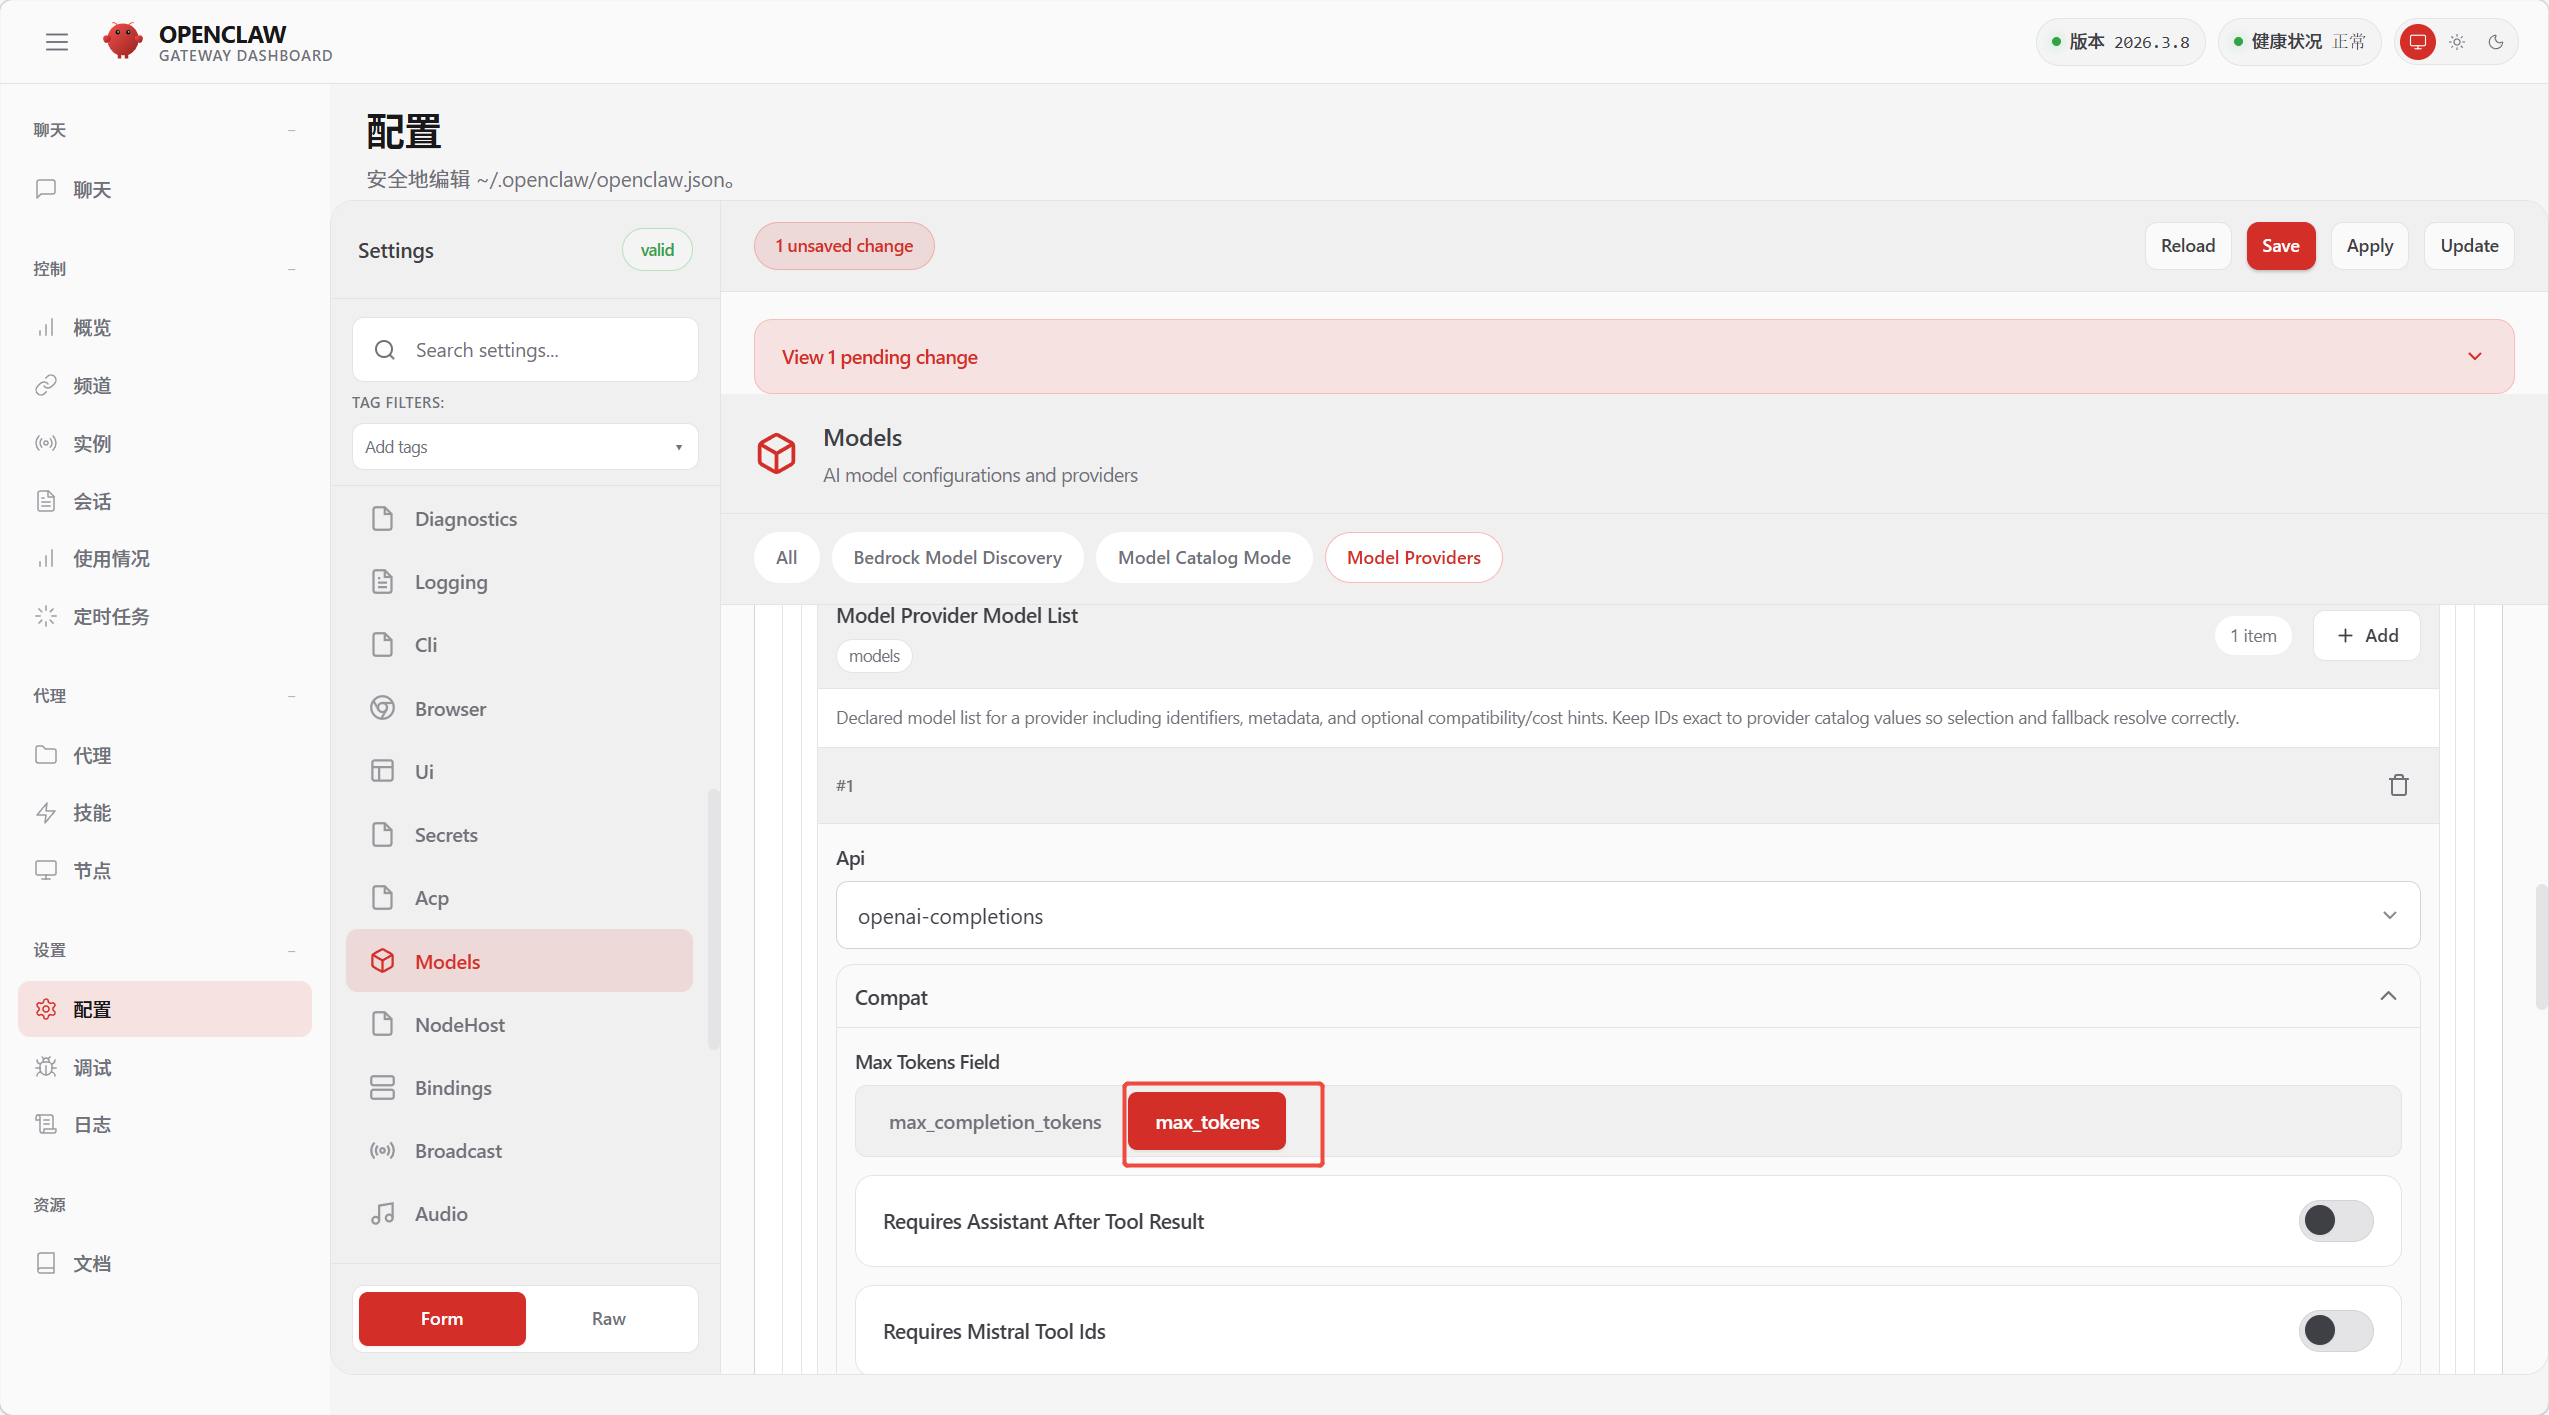2549x1415 pixels.
Task: Switch to Raw editor mode
Action: point(608,1319)
